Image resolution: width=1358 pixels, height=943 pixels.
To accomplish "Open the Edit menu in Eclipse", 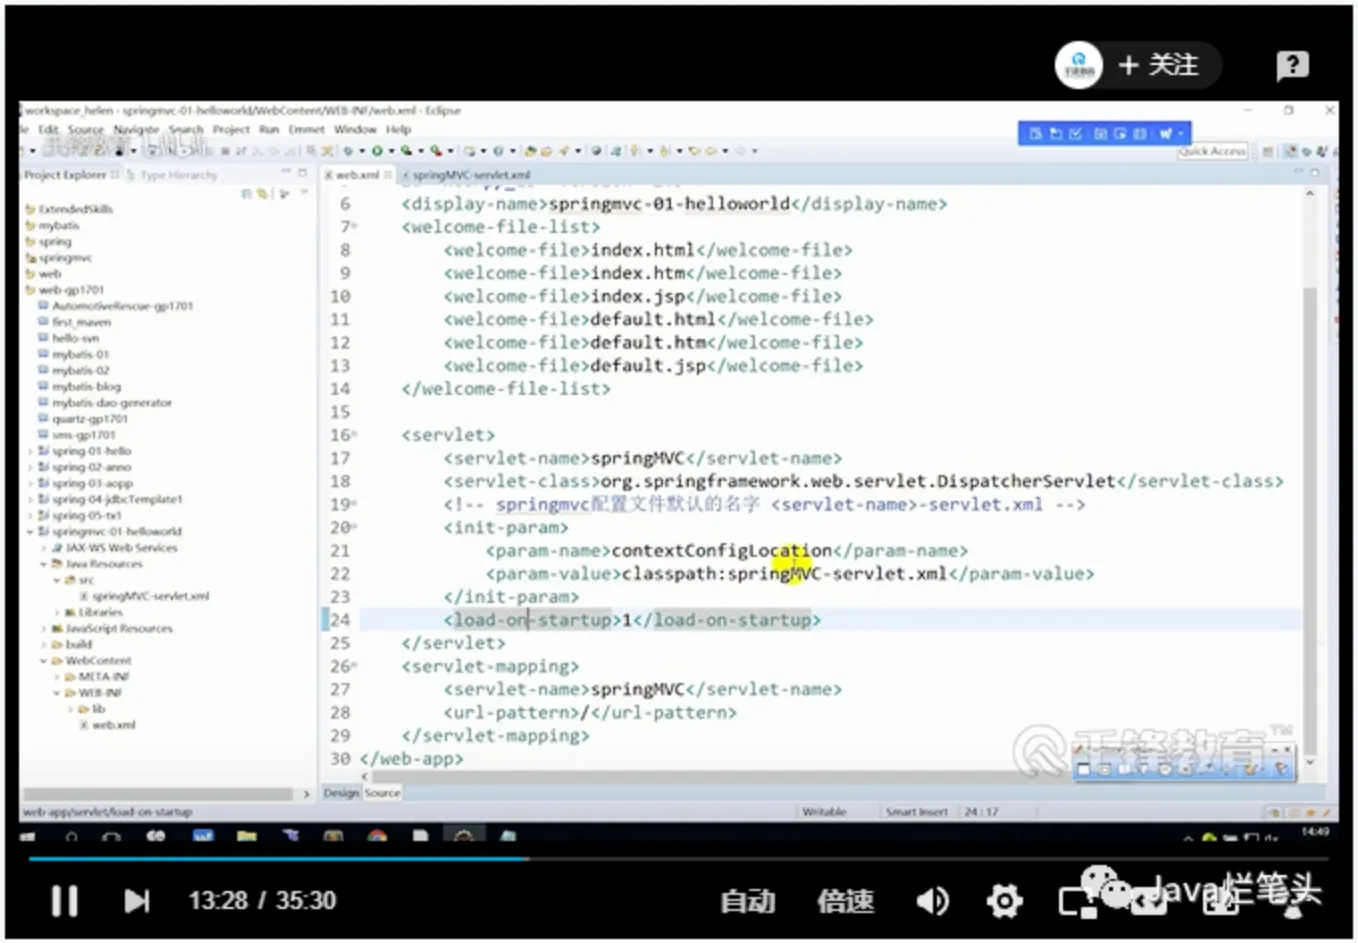I will click(x=48, y=129).
